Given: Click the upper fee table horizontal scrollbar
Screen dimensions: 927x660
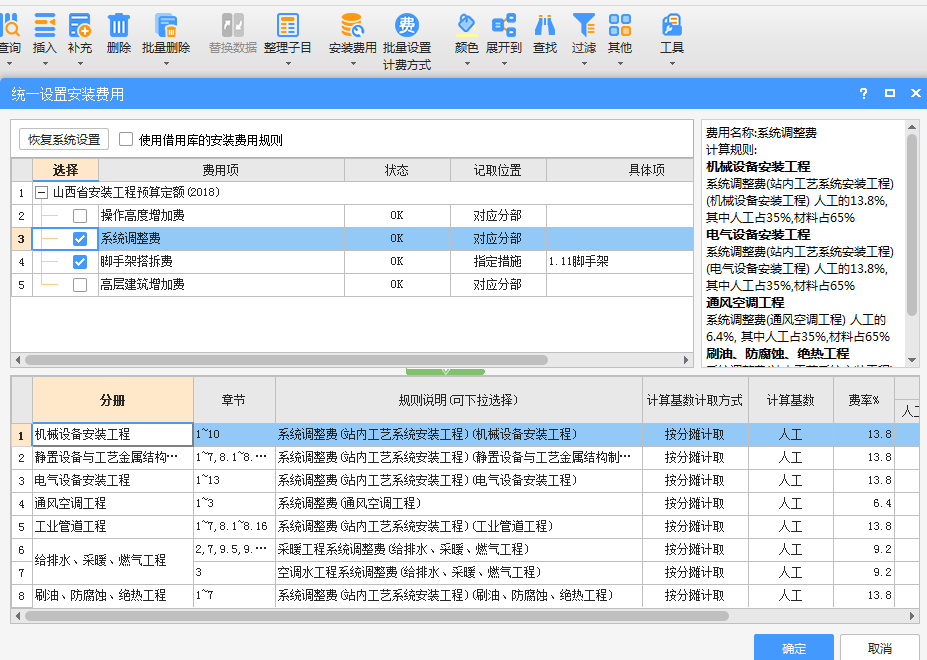Looking at the screenshot, I should click(286, 360).
